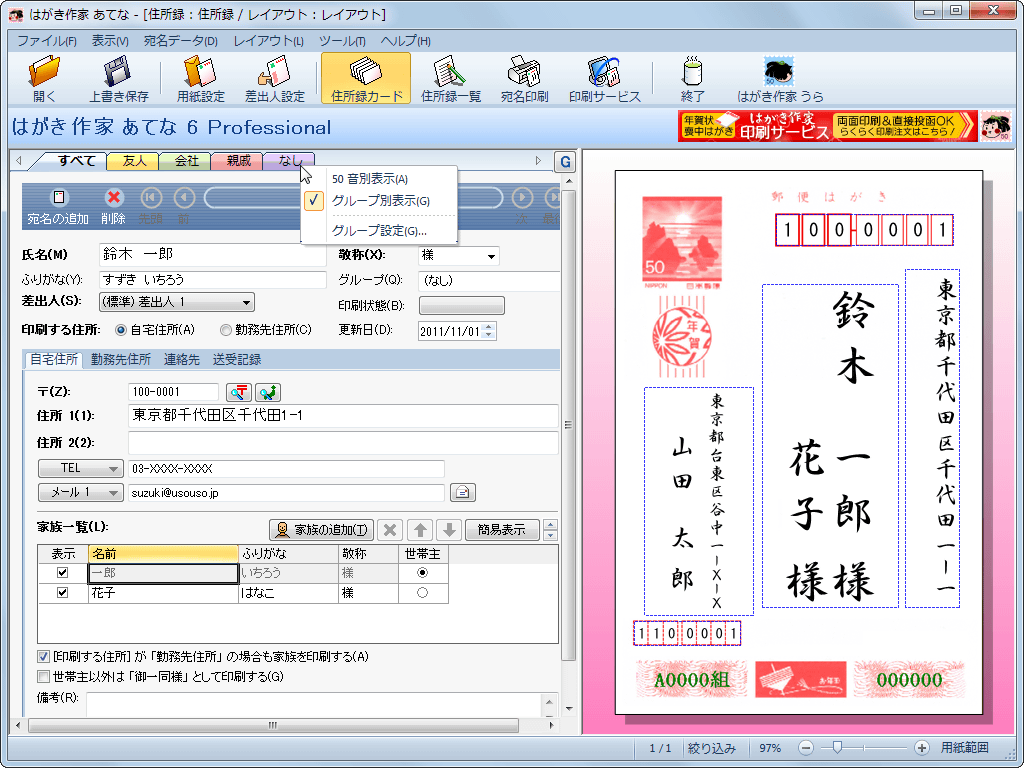Screen dimensions: 1024x768
Task: Click the G group display button
Action: tap(565, 161)
